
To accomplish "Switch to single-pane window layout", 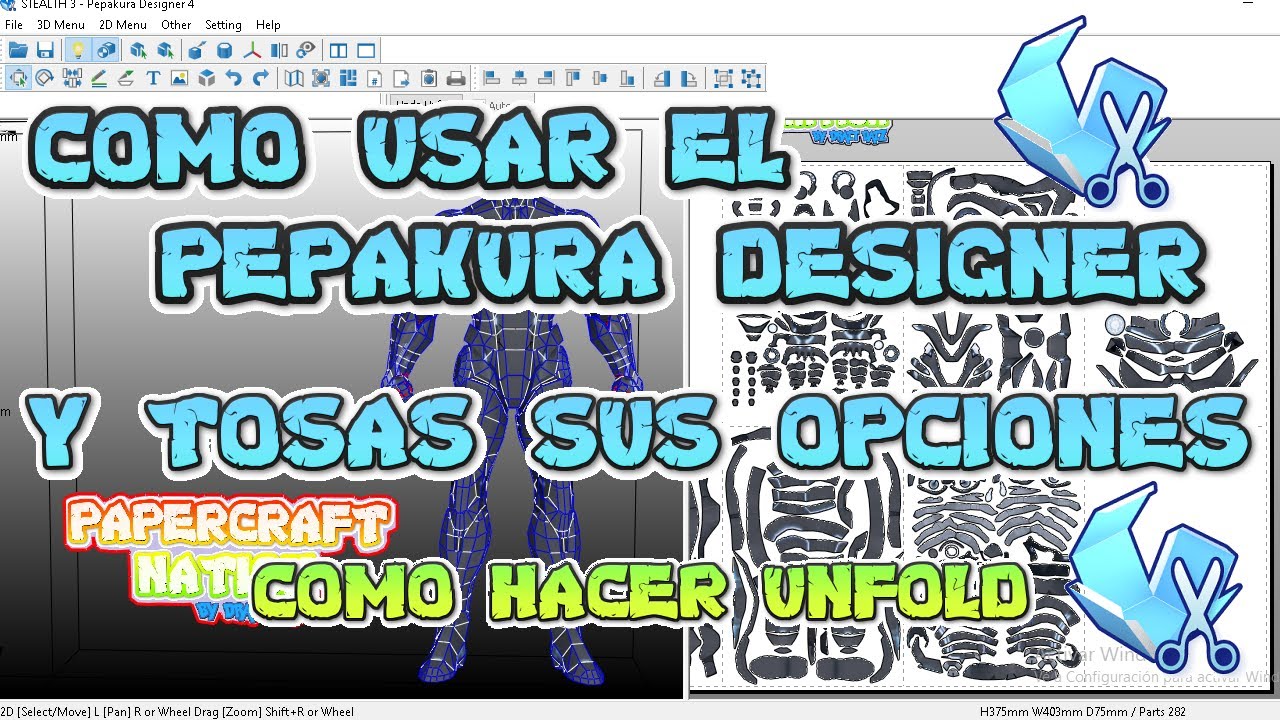I will point(366,50).
